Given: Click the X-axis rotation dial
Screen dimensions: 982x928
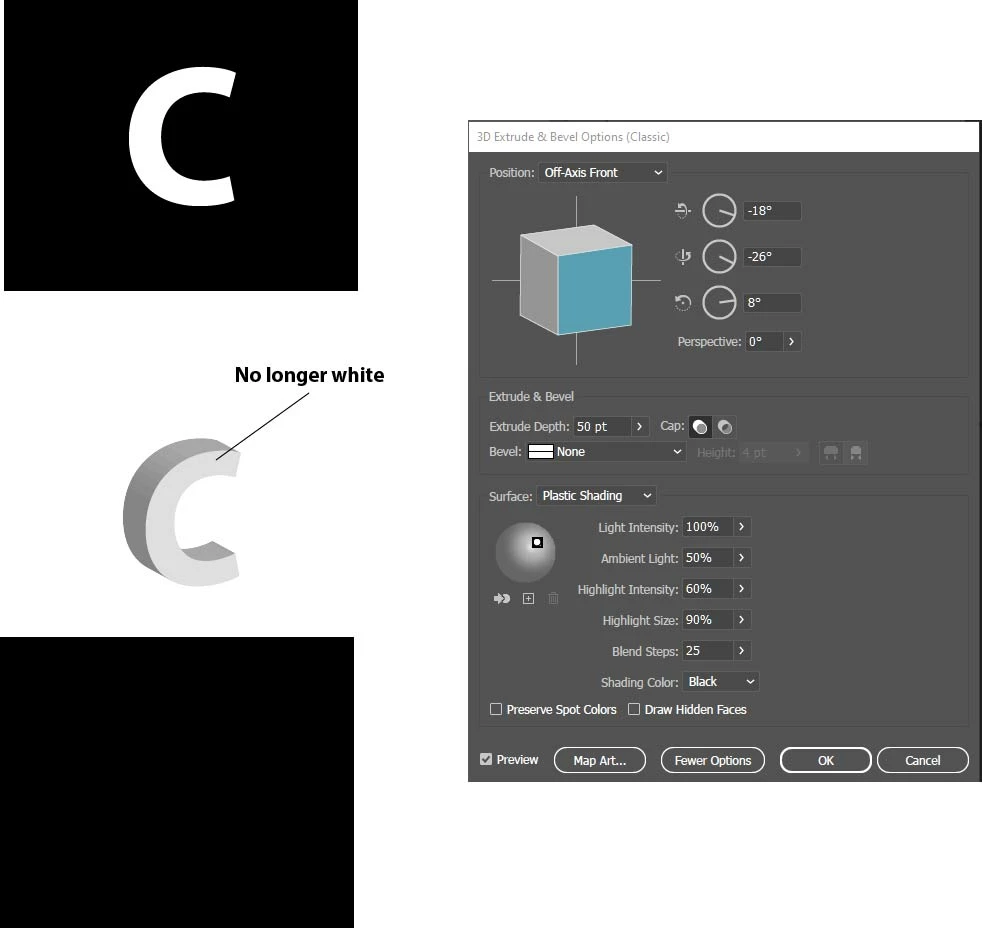Looking at the screenshot, I should [719, 210].
